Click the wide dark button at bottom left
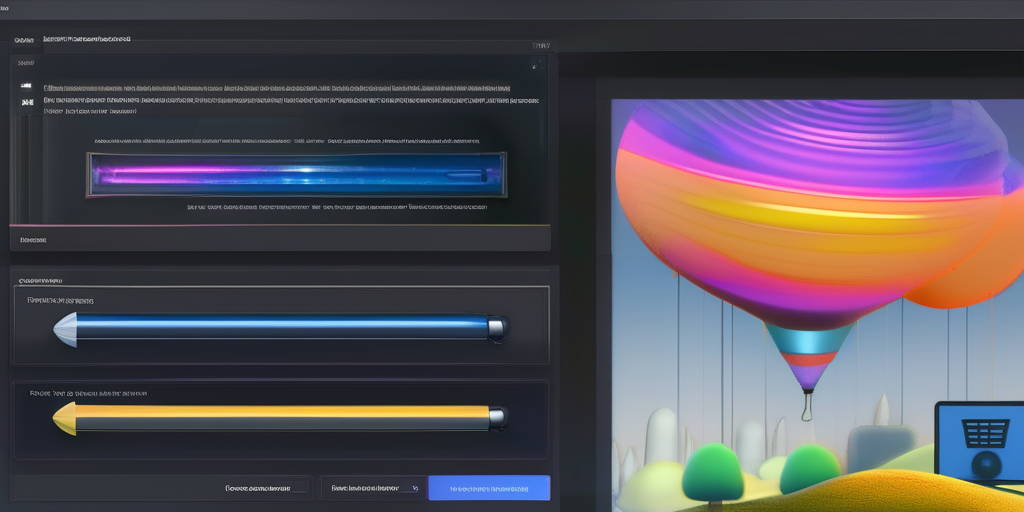1024x512 pixels. pos(163,488)
